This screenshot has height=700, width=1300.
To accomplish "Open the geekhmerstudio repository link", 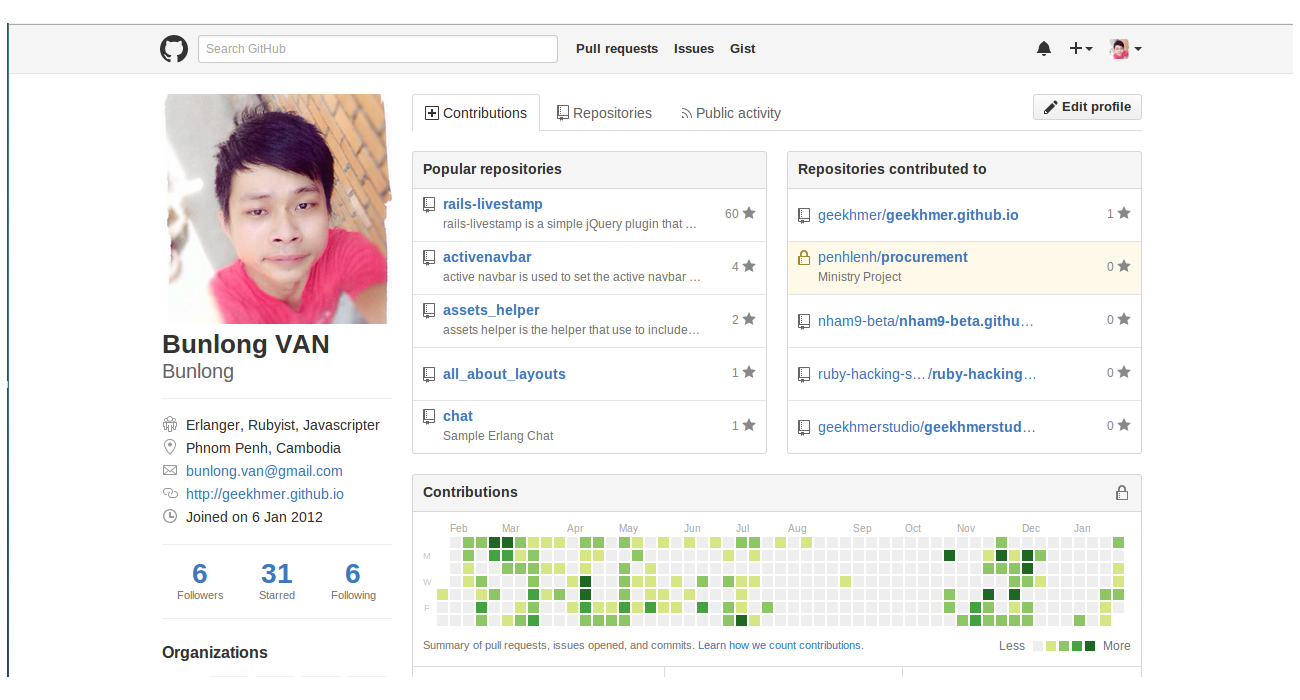I will pos(927,427).
